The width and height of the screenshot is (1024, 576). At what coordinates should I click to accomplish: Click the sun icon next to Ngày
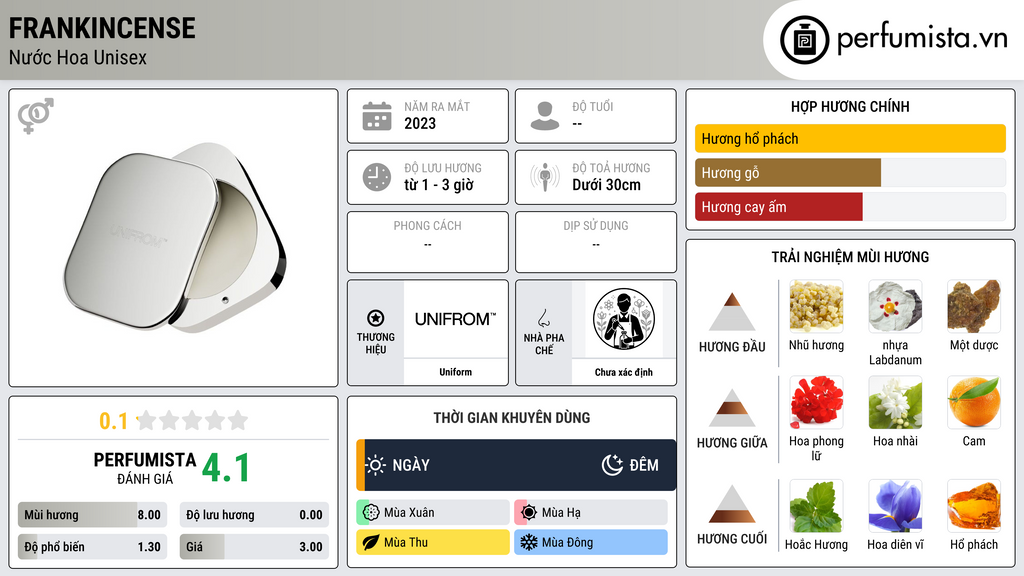tap(376, 465)
